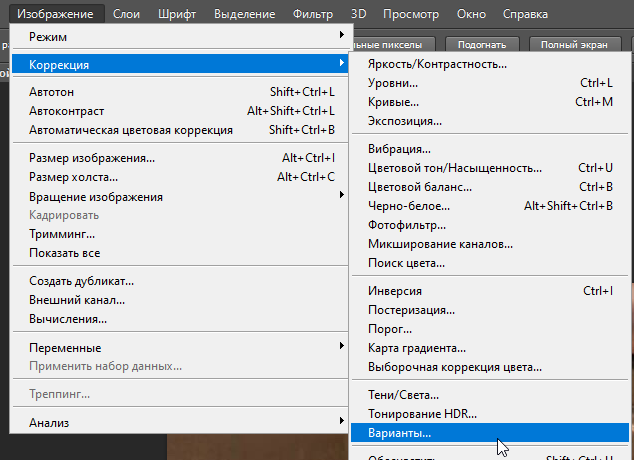Click the Полный экран button
This screenshot has width=634, height=460.
pos(573,45)
